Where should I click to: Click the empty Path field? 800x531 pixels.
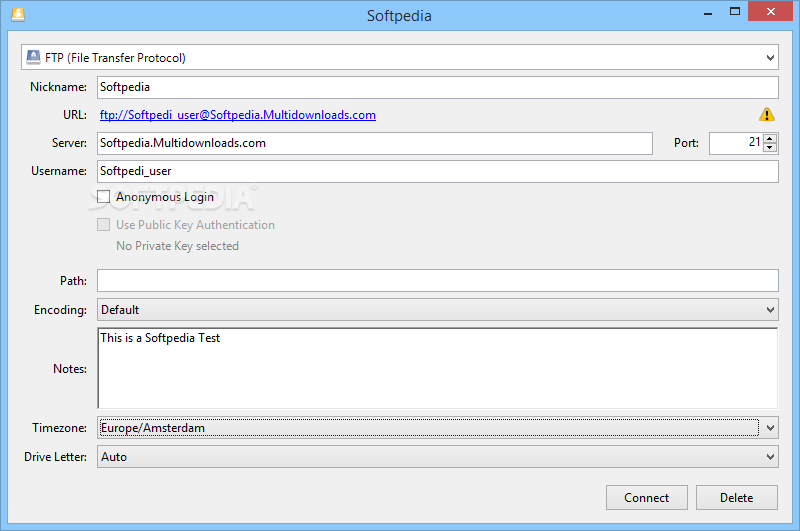438,281
